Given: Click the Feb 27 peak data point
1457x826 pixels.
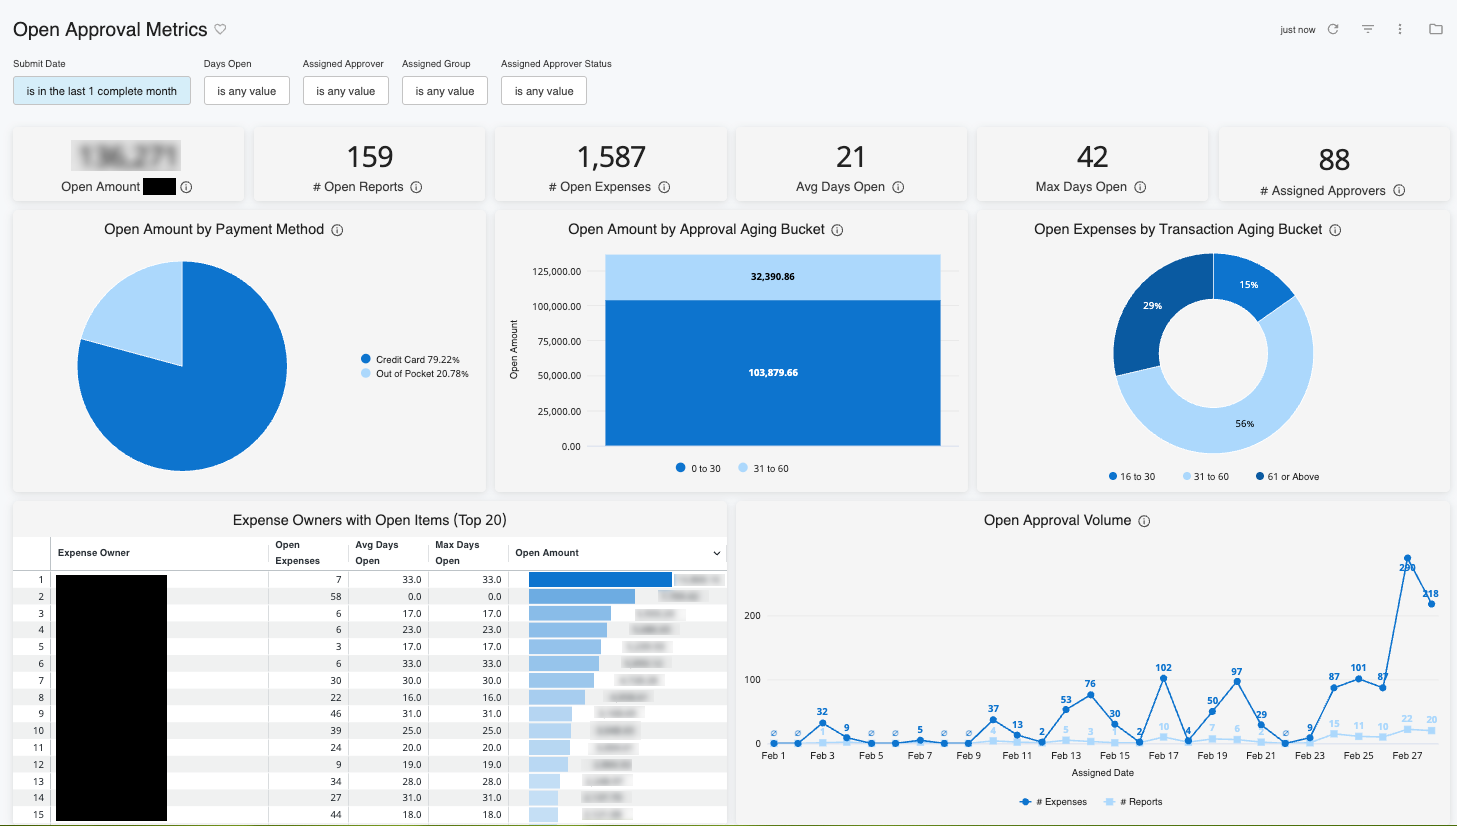Looking at the screenshot, I should coord(1408,558).
